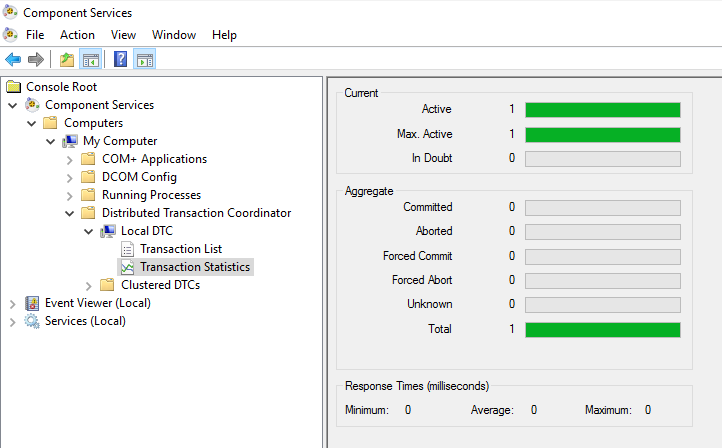Click Distributed Transaction Coordinator folder icon

[88, 213]
